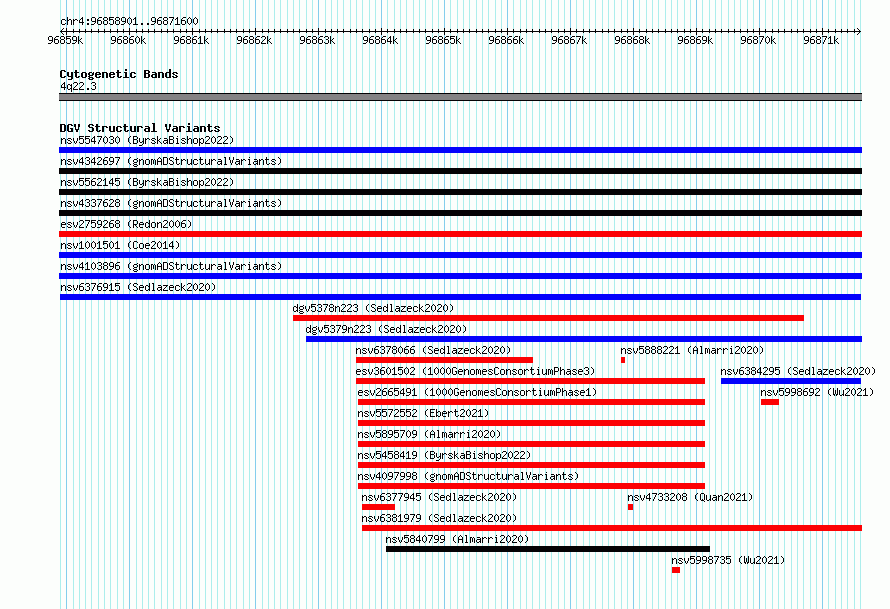The height and width of the screenshot is (609, 890).
Task: Click the 96862k ruler tick label
Action: (254, 40)
